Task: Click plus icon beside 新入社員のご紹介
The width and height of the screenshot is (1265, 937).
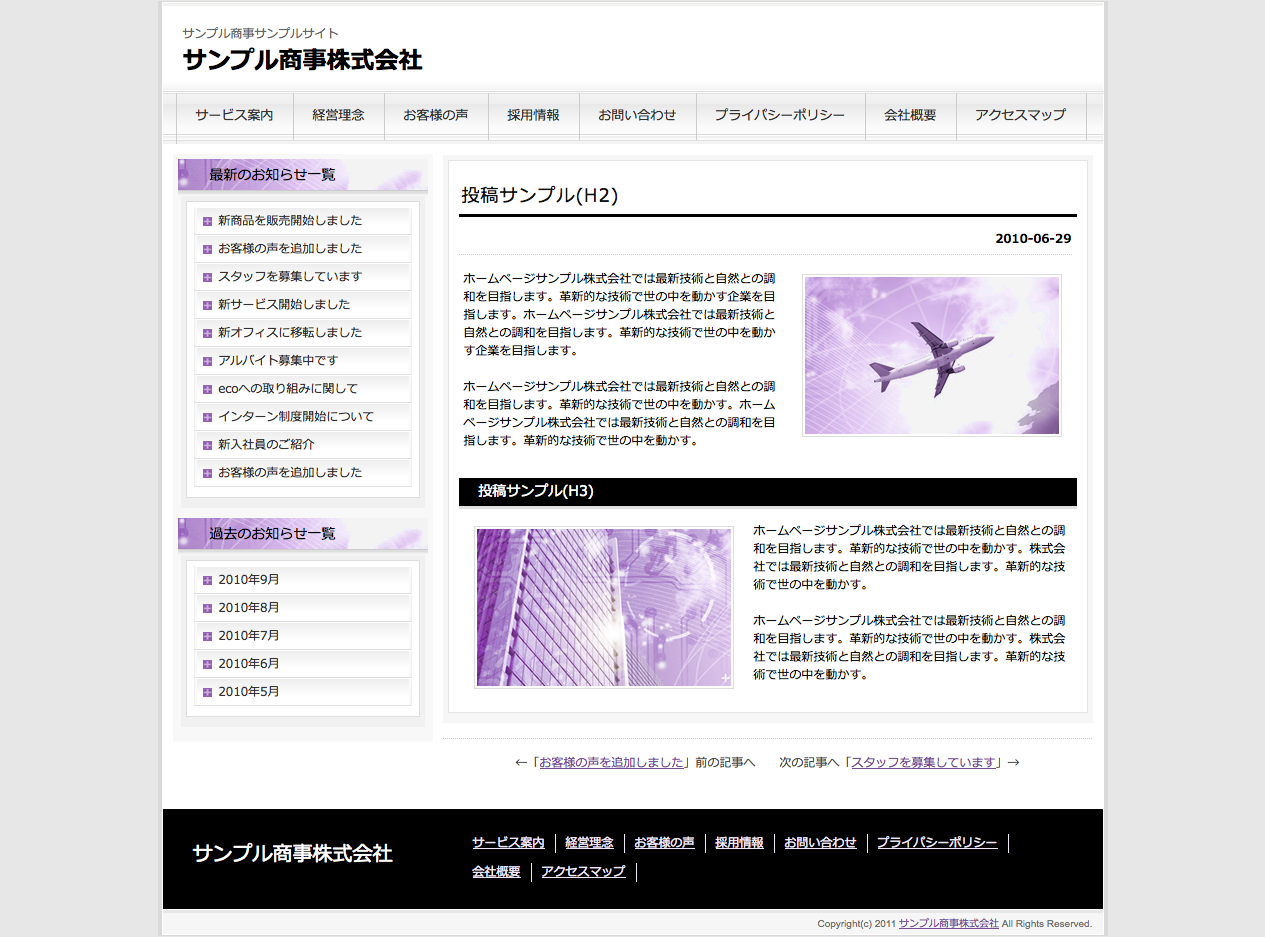Action: pyautogui.click(x=207, y=445)
